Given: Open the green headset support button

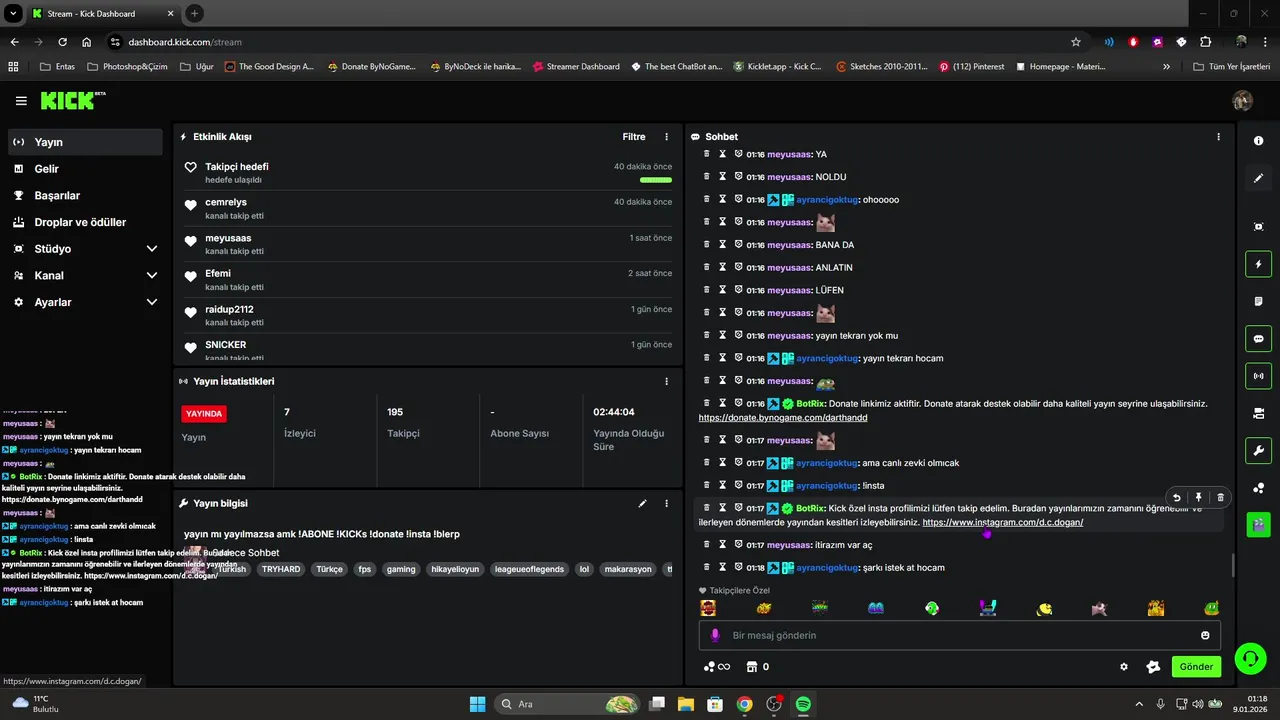Looking at the screenshot, I should (1250, 659).
